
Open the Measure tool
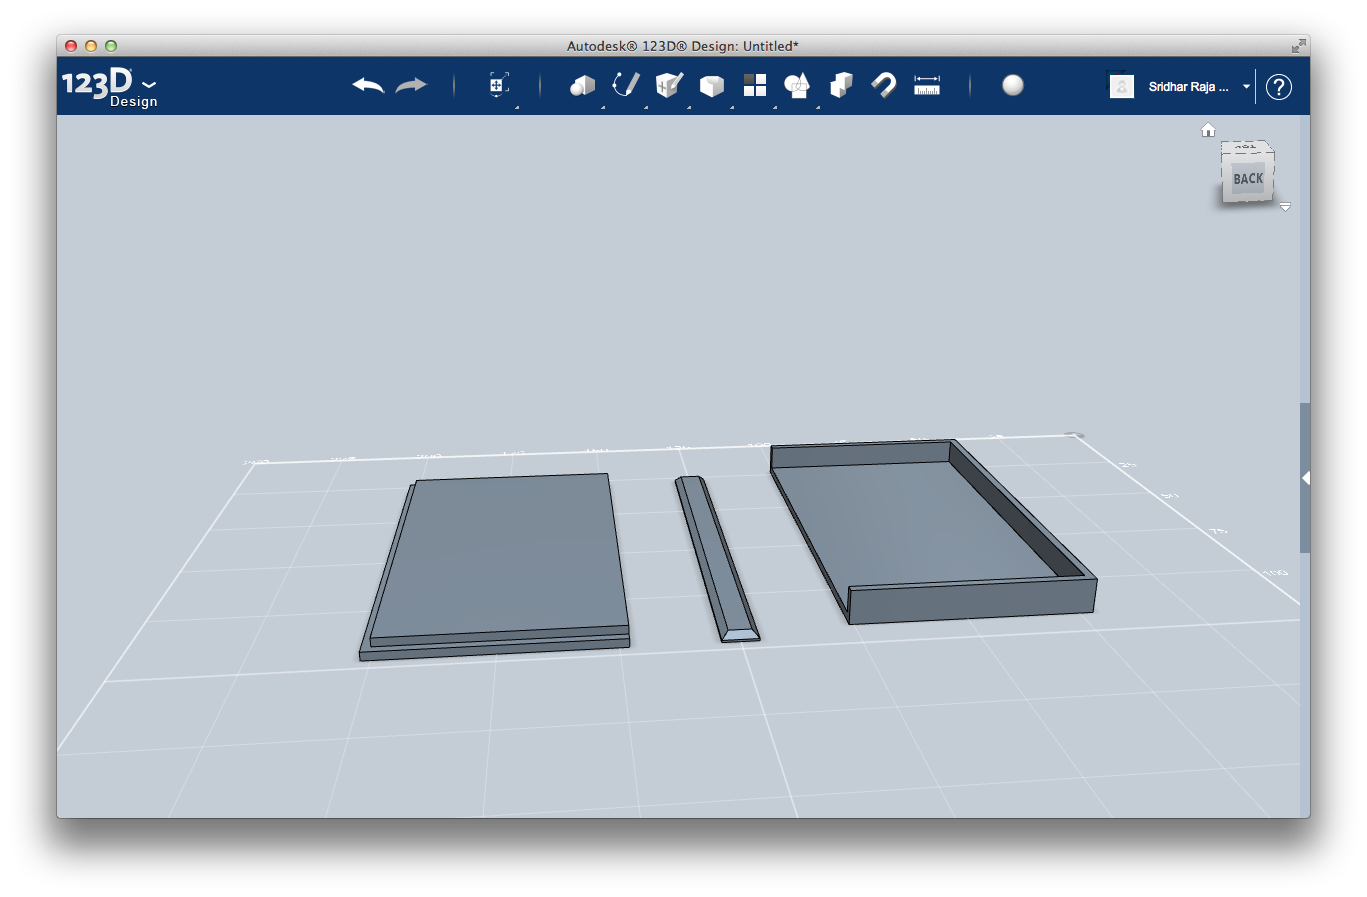(927, 85)
